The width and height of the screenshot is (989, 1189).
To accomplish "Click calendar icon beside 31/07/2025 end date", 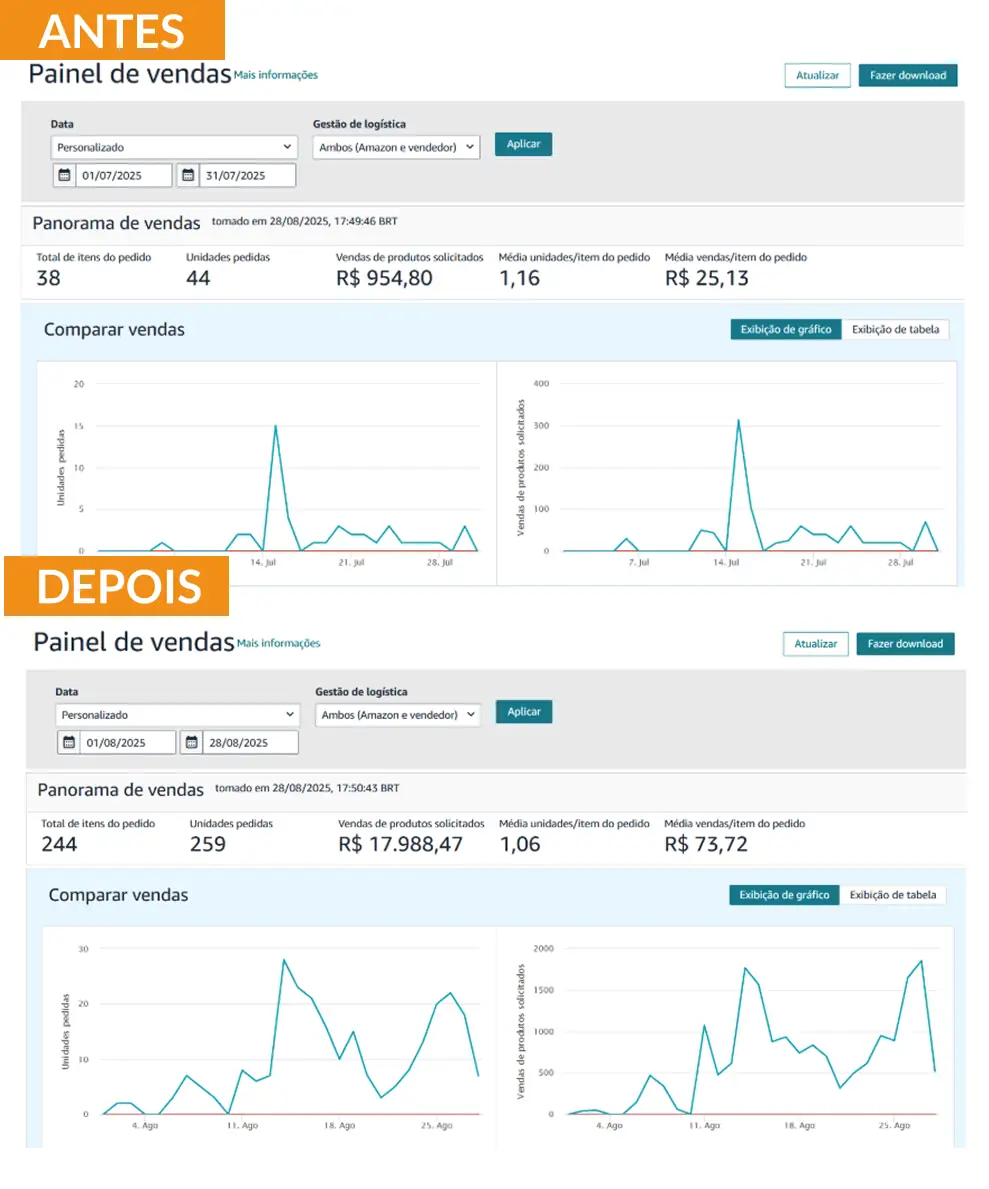I will [x=188, y=175].
